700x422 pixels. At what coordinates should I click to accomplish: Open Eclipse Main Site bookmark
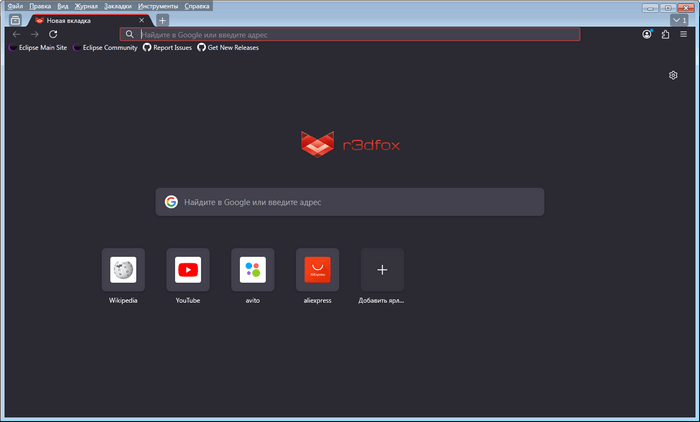pos(38,47)
